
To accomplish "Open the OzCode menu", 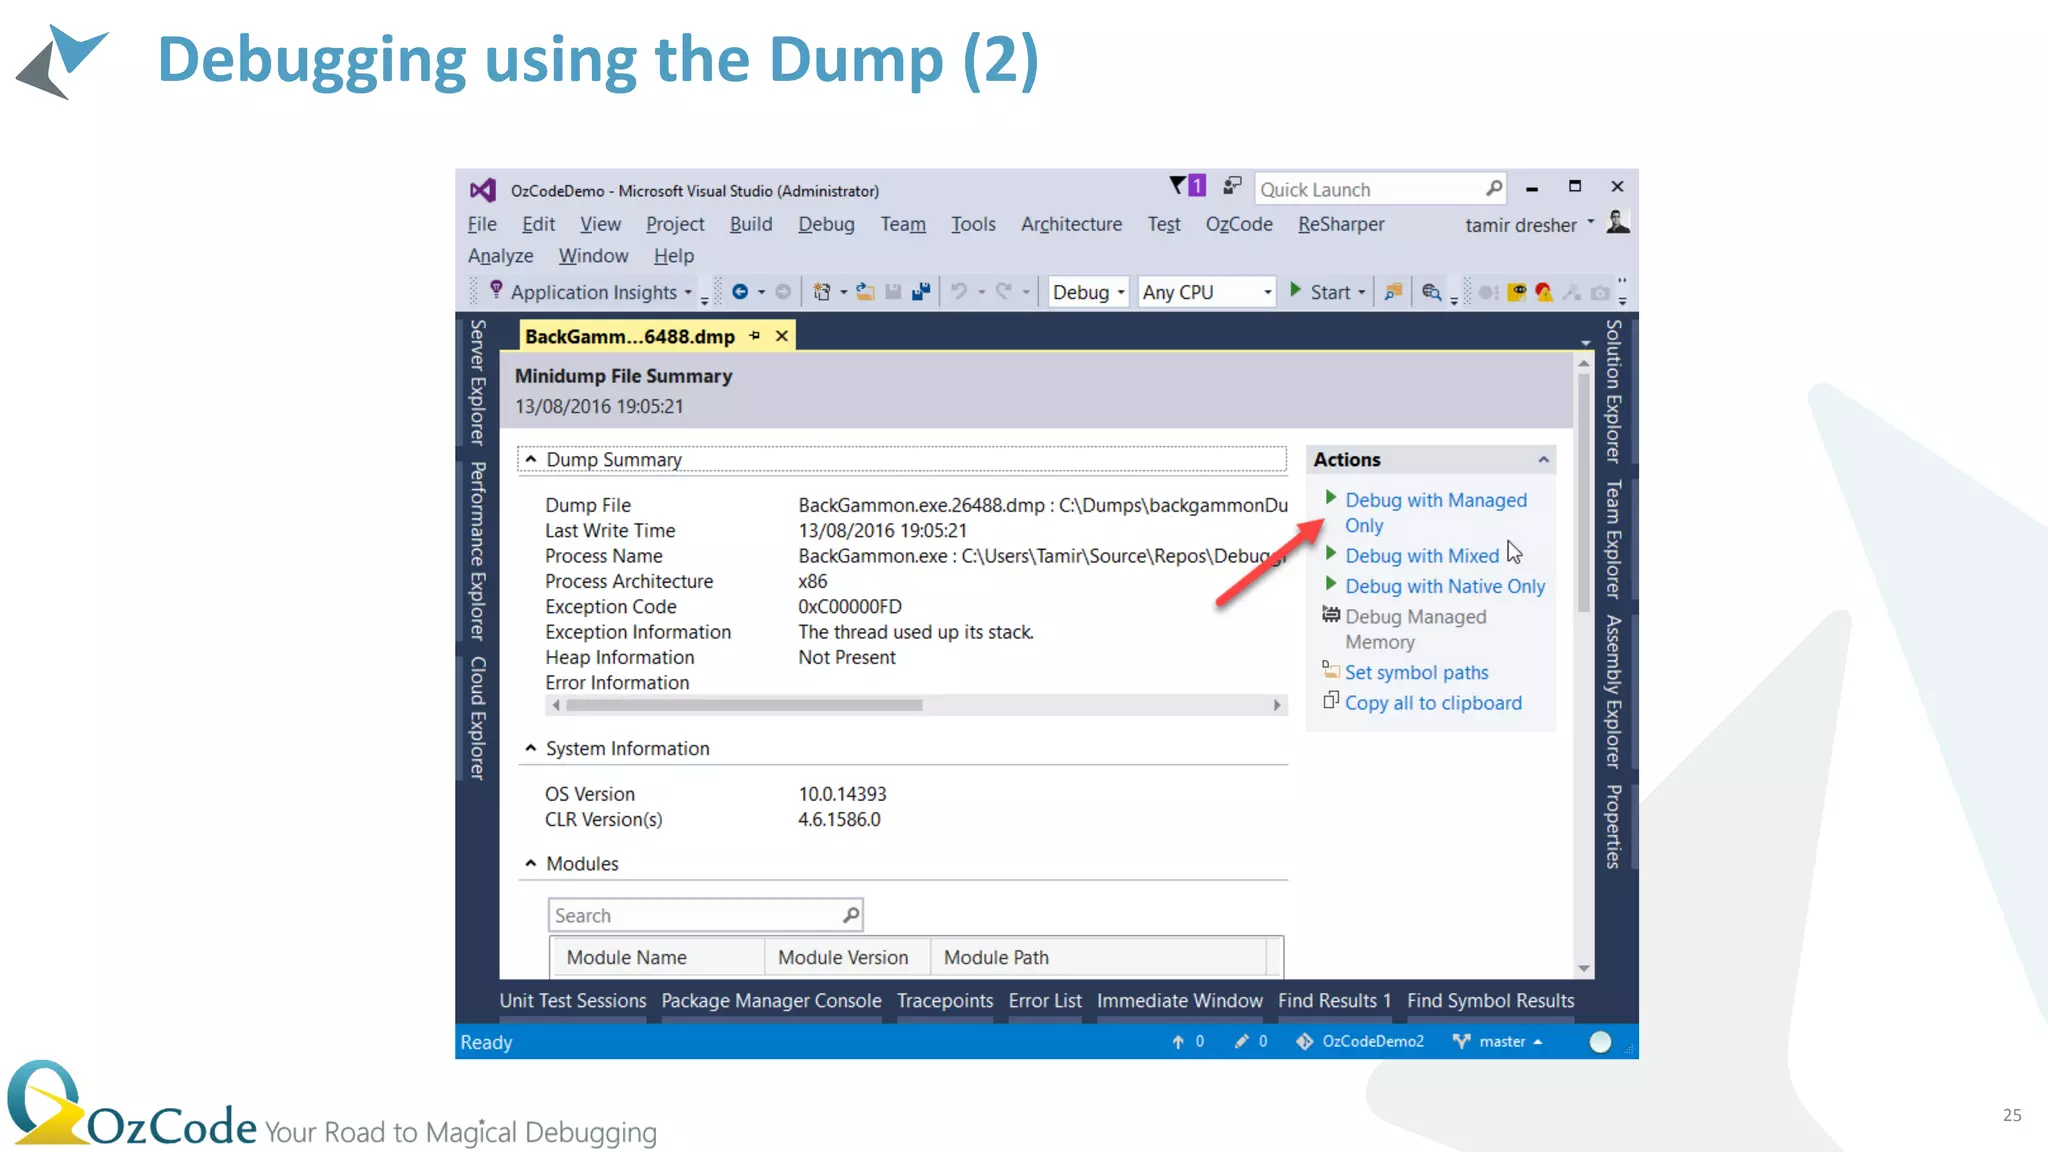I will (1239, 224).
